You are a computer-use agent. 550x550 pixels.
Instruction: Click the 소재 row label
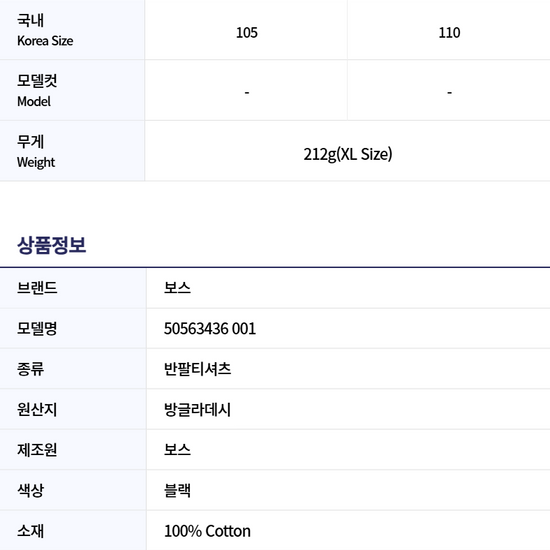31,531
